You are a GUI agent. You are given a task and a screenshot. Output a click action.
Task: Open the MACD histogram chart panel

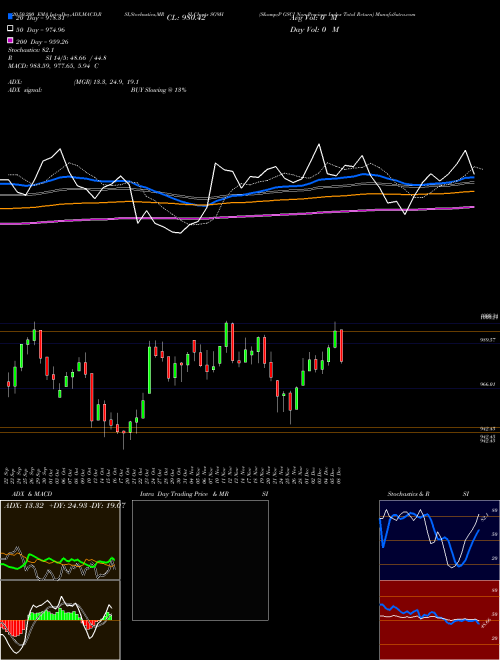pyautogui.click(x=60, y=620)
